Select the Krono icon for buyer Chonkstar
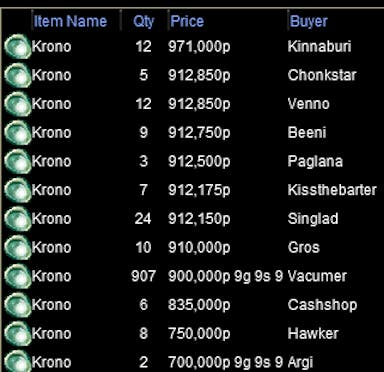This screenshot has width=384, height=372. tap(18, 75)
